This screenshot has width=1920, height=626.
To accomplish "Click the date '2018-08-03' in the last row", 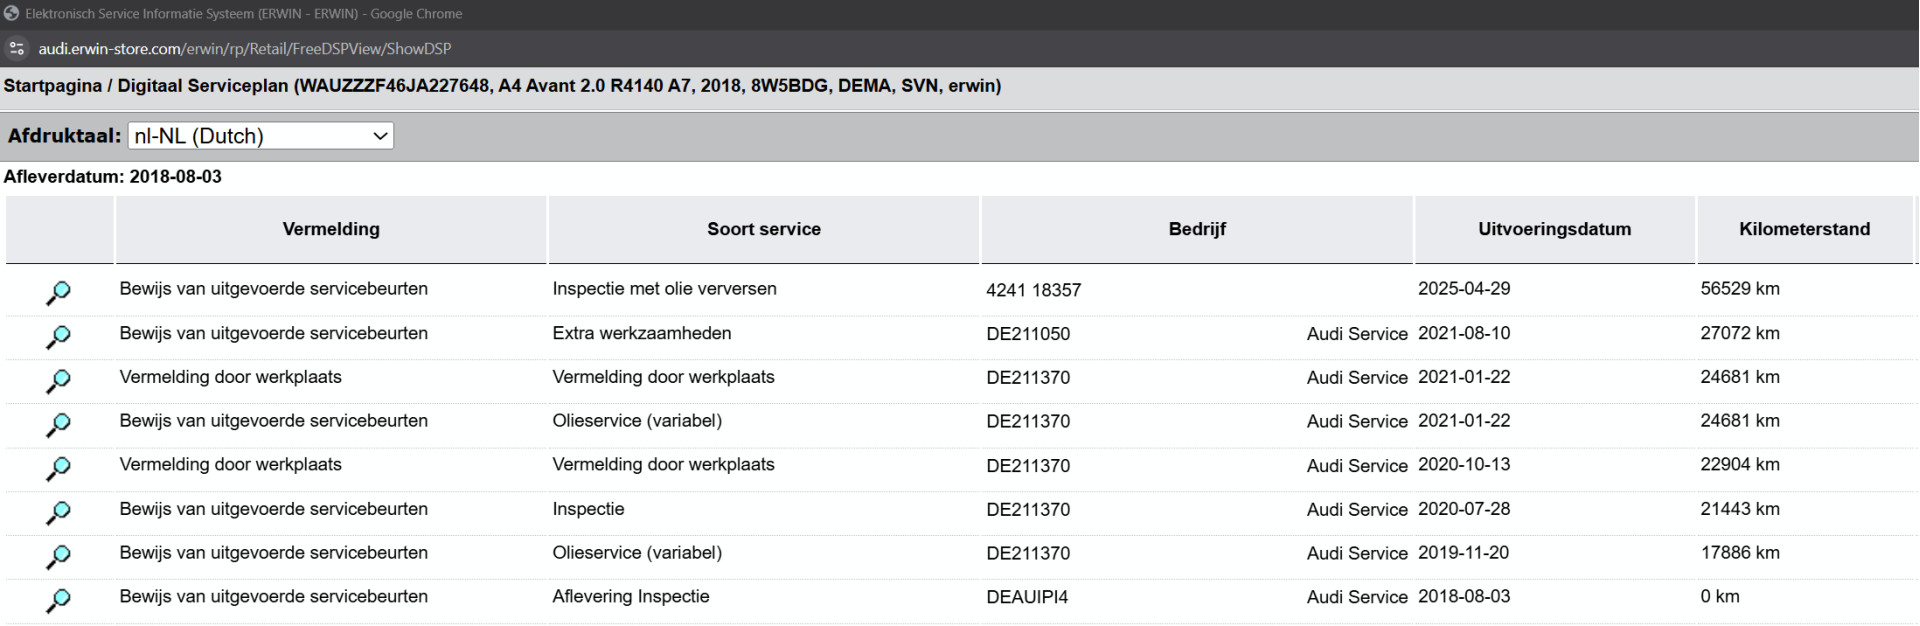I will coord(1464,597).
